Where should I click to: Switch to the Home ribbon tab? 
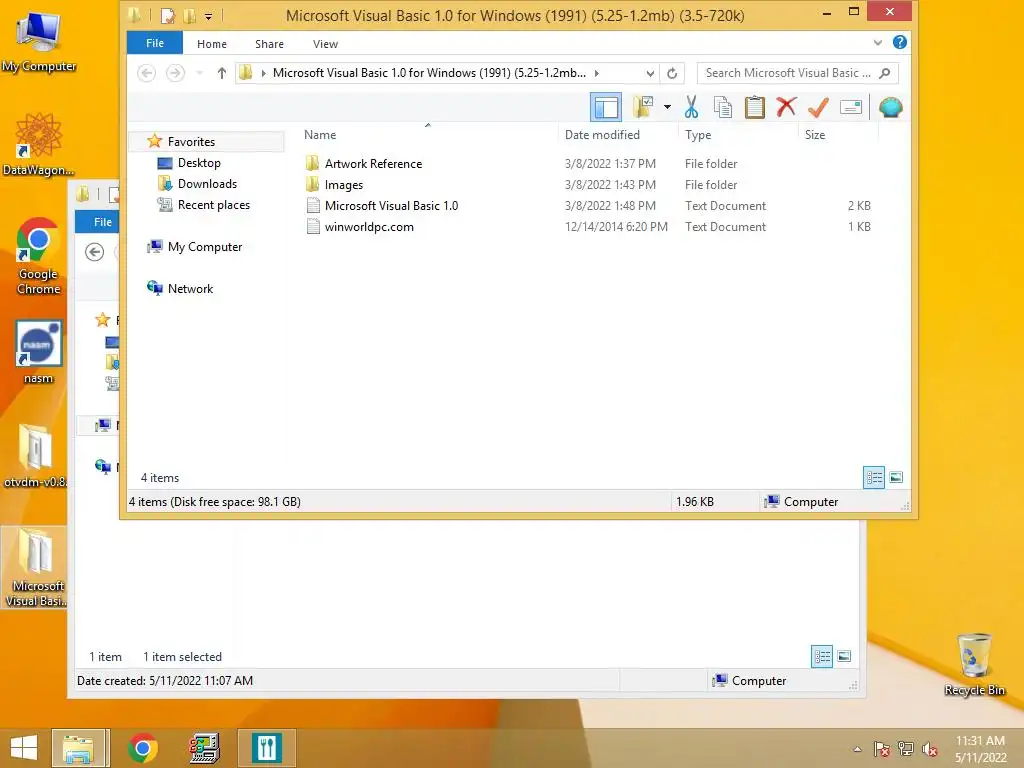click(x=212, y=44)
